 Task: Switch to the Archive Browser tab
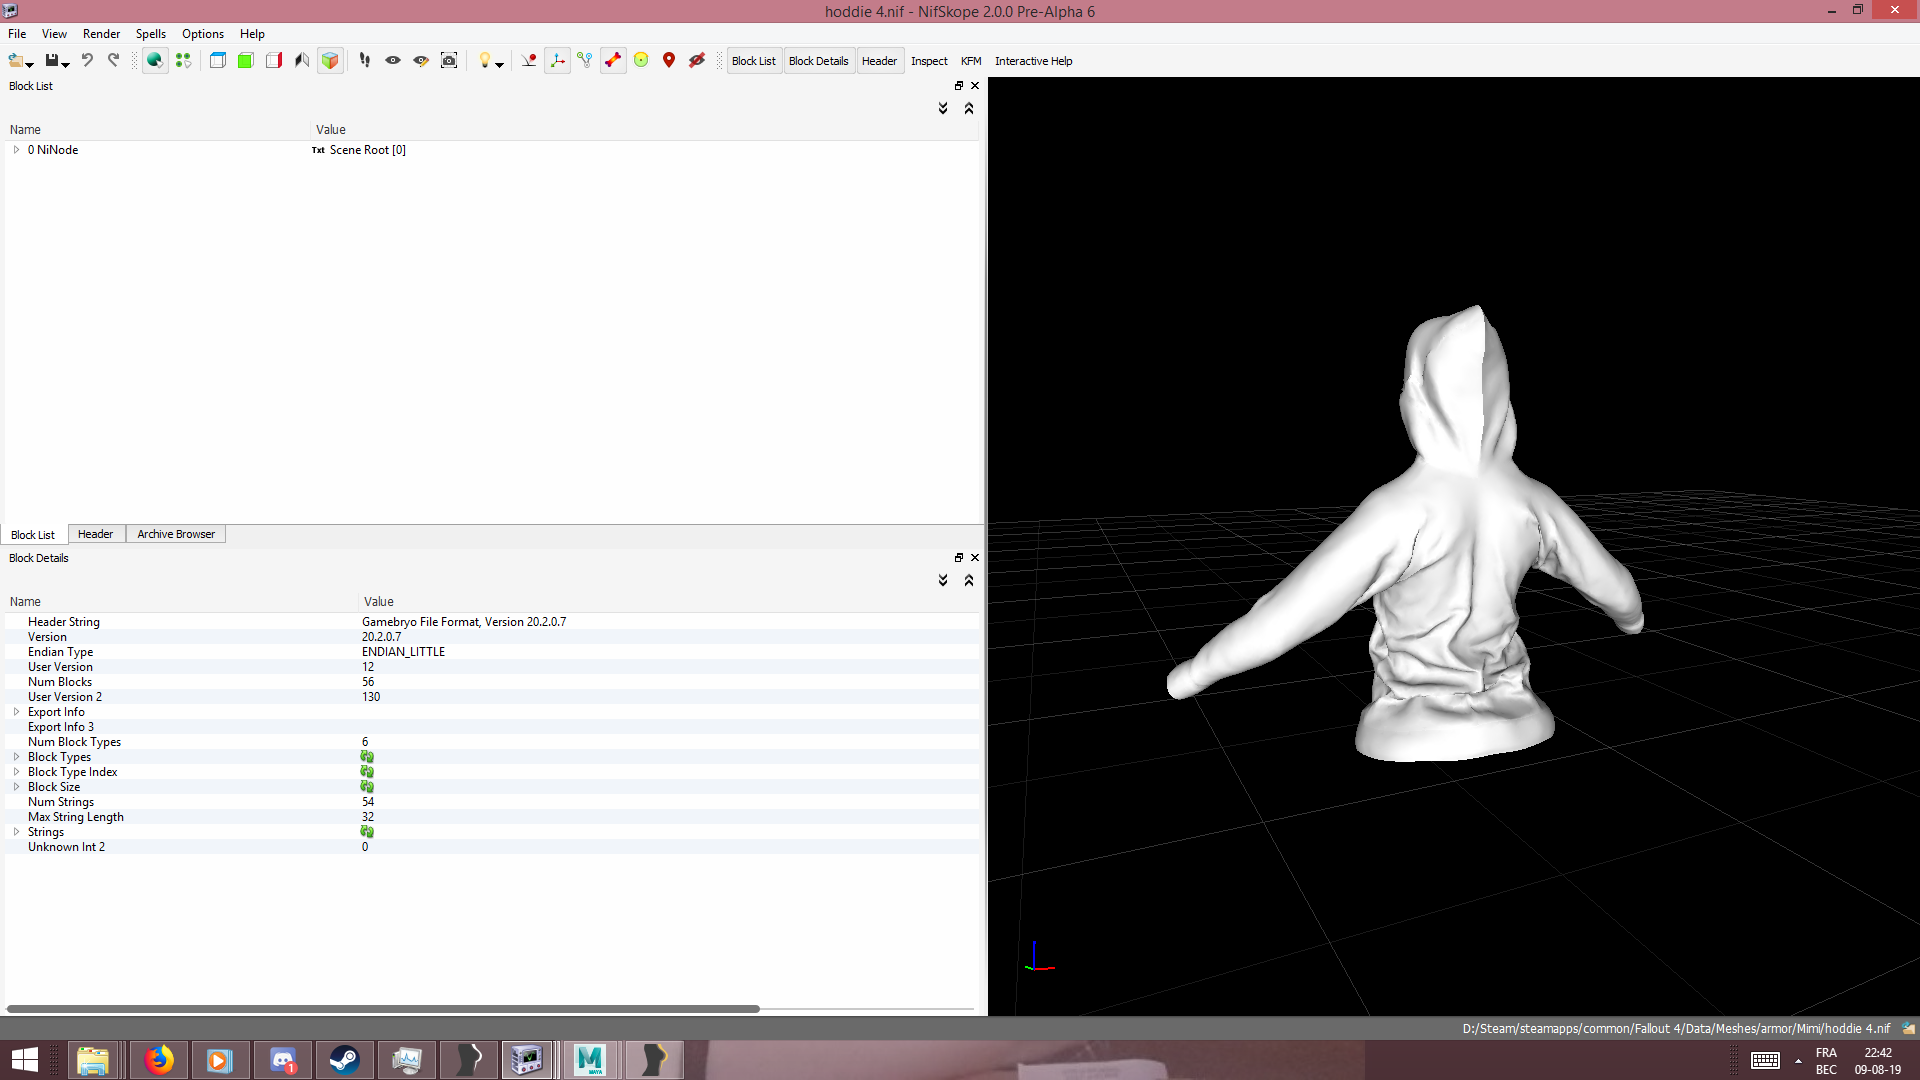(x=176, y=534)
